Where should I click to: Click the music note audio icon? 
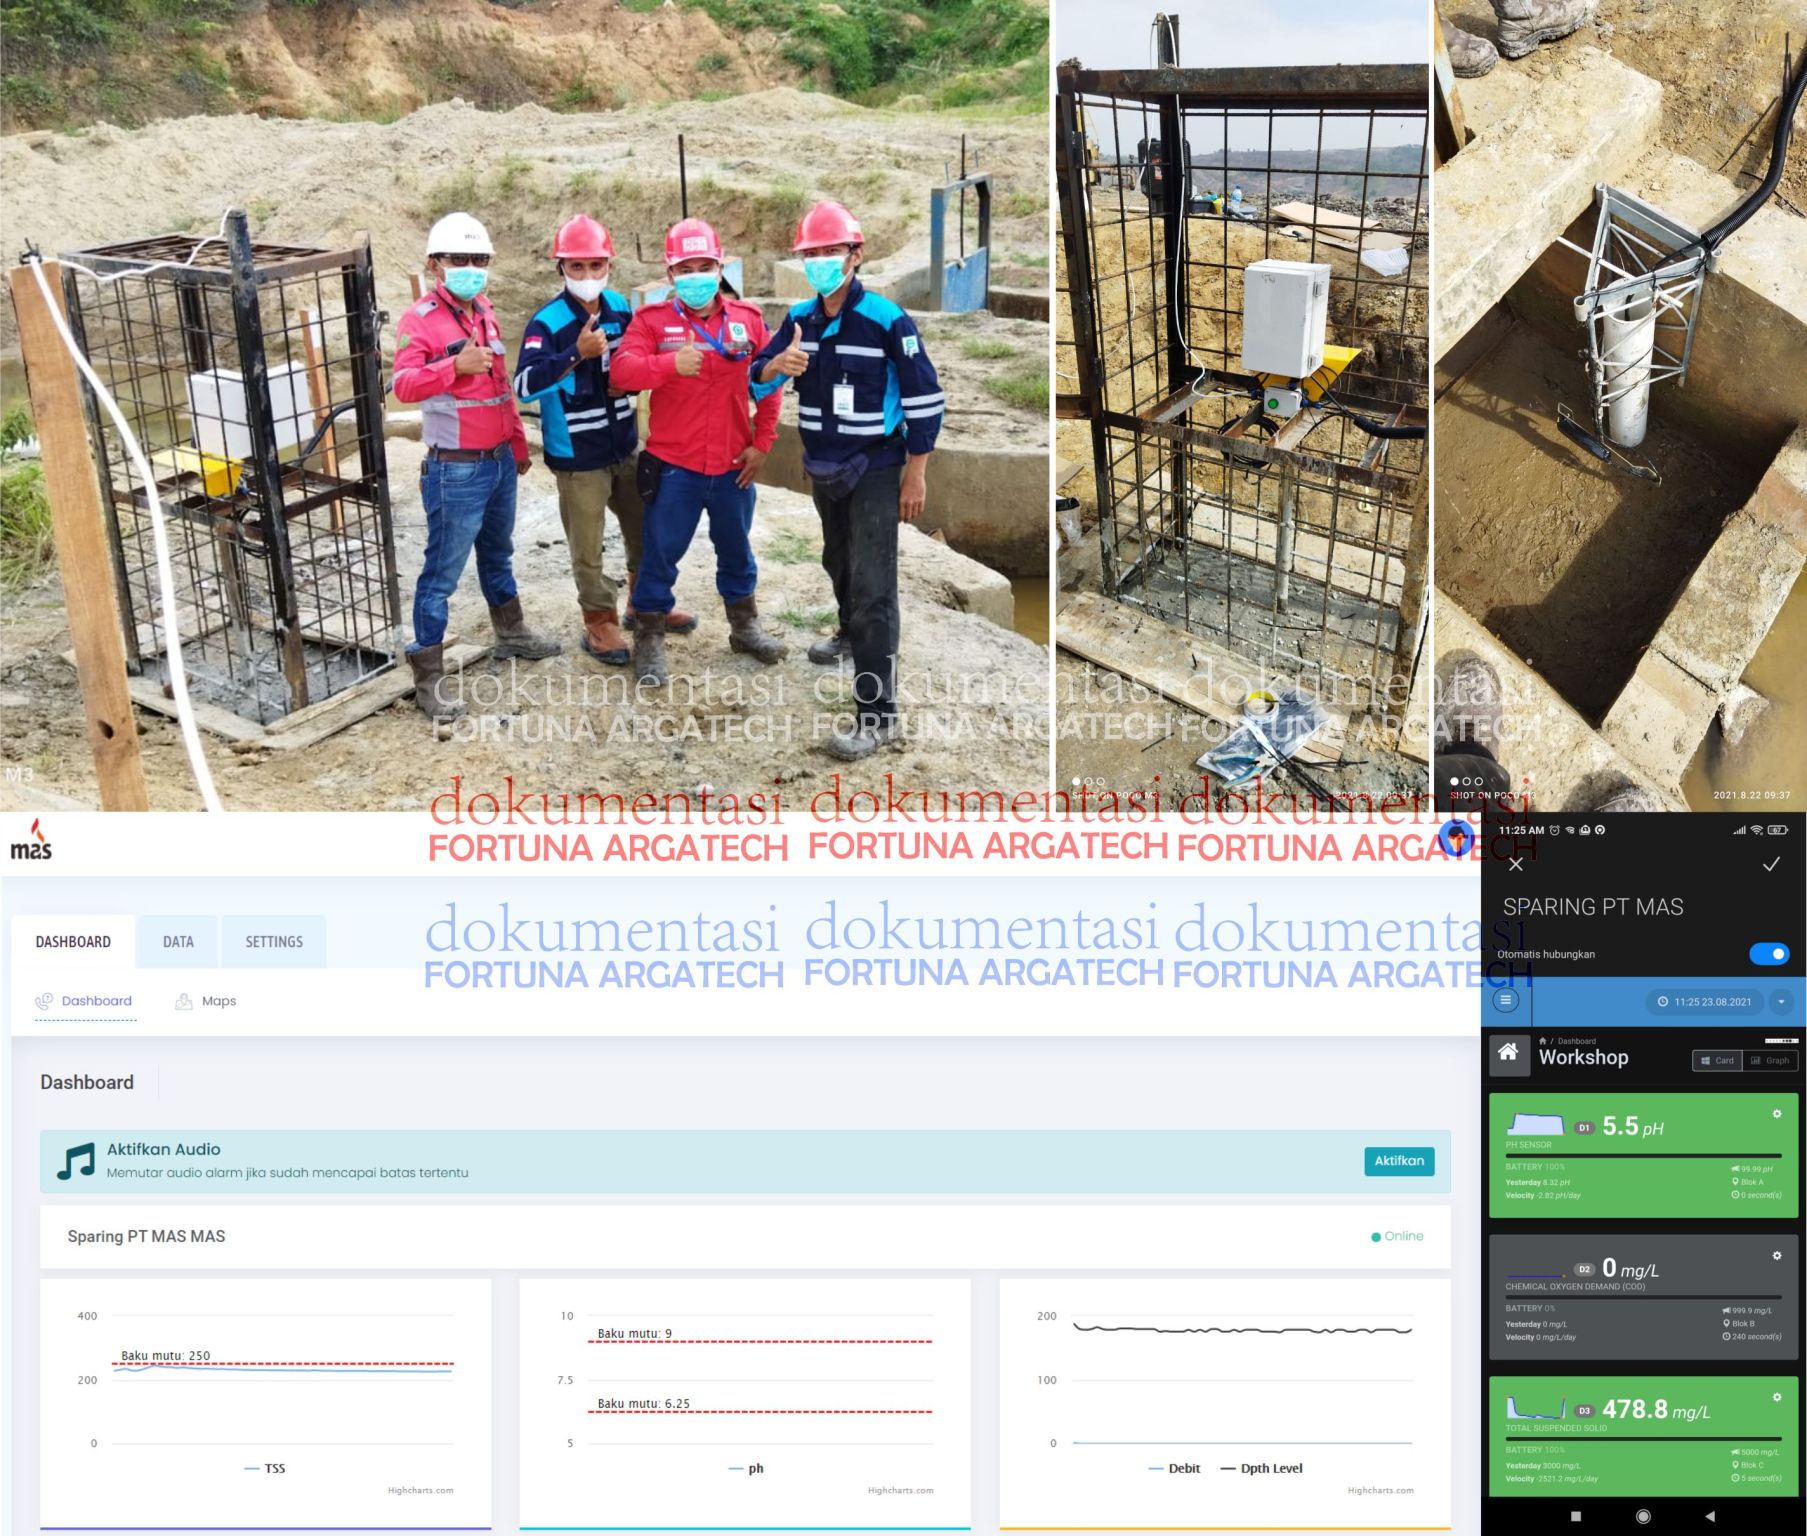click(76, 1161)
